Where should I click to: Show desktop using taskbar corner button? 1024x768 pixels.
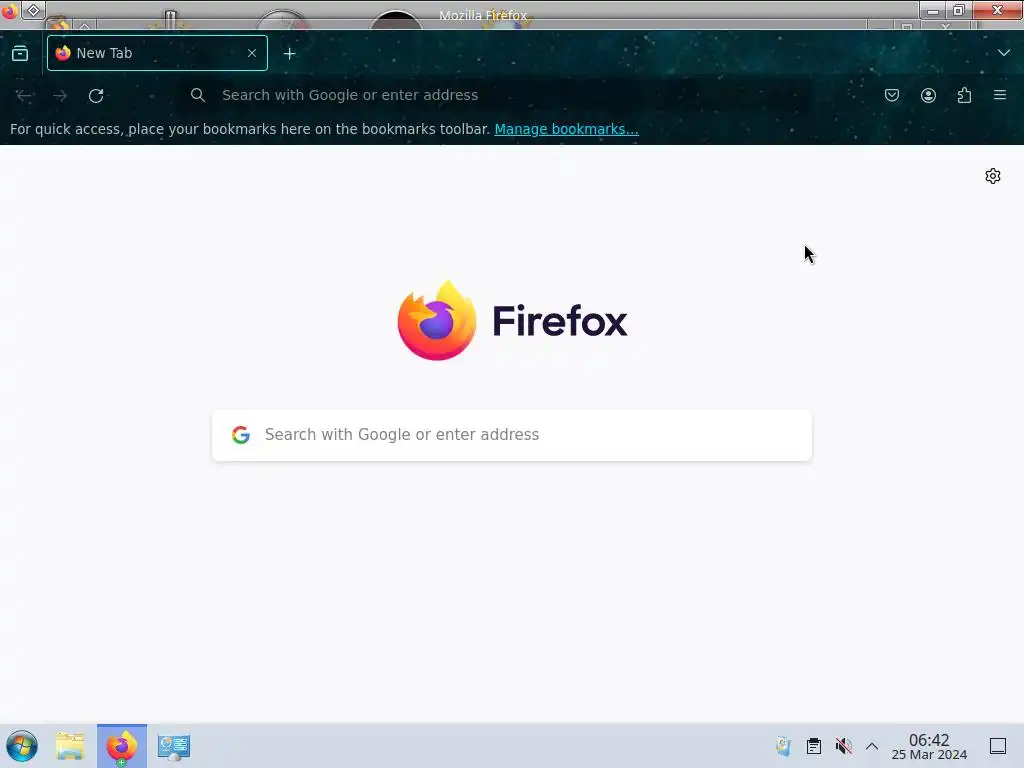click(x=998, y=746)
